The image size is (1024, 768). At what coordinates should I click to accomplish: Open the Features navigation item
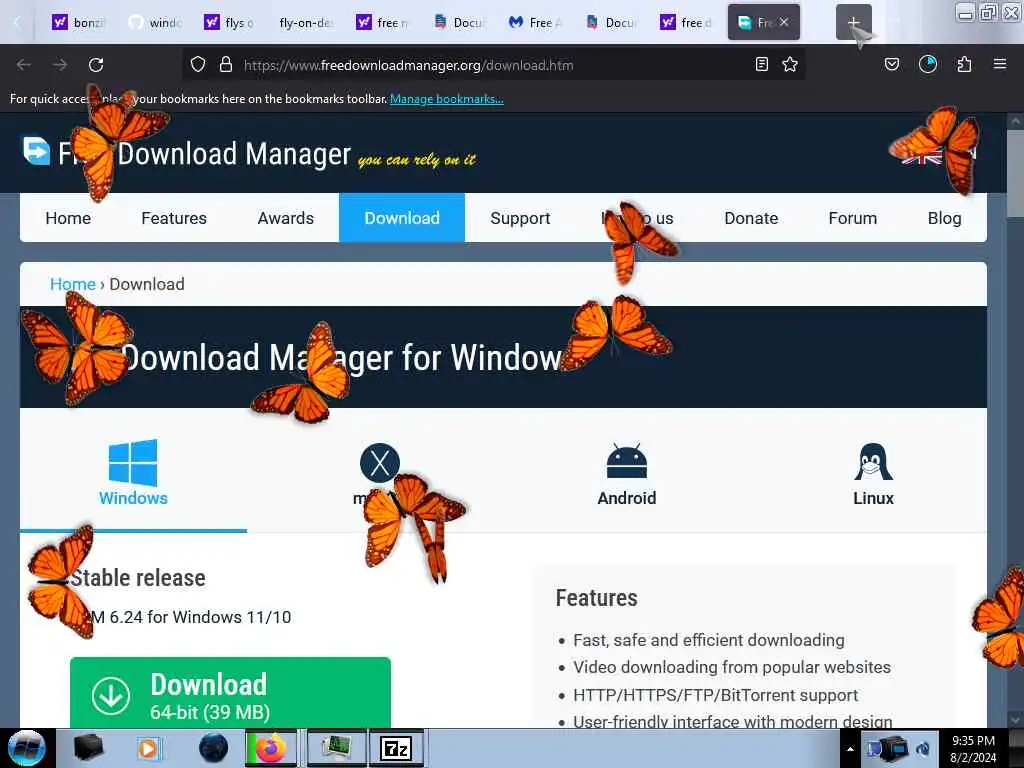pyautogui.click(x=174, y=218)
